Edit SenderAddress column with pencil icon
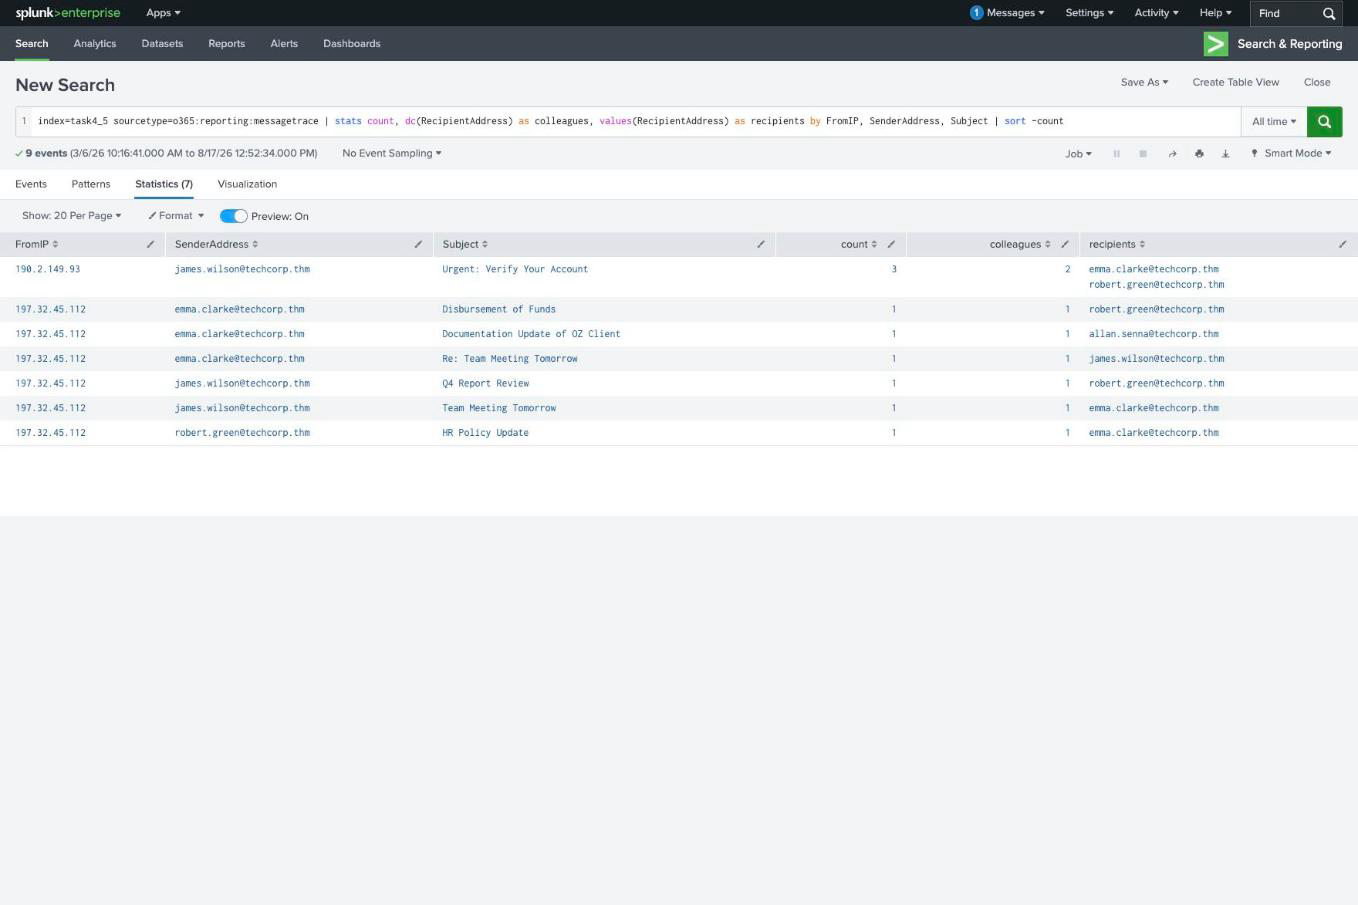This screenshot has height=905, width=1358. coord(418,244)
